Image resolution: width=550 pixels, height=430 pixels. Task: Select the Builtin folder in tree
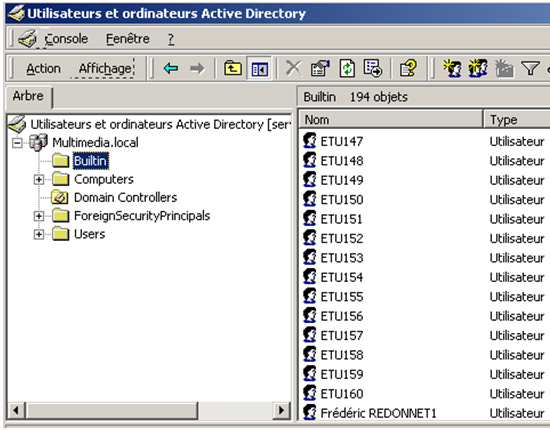tap(90, 161)
